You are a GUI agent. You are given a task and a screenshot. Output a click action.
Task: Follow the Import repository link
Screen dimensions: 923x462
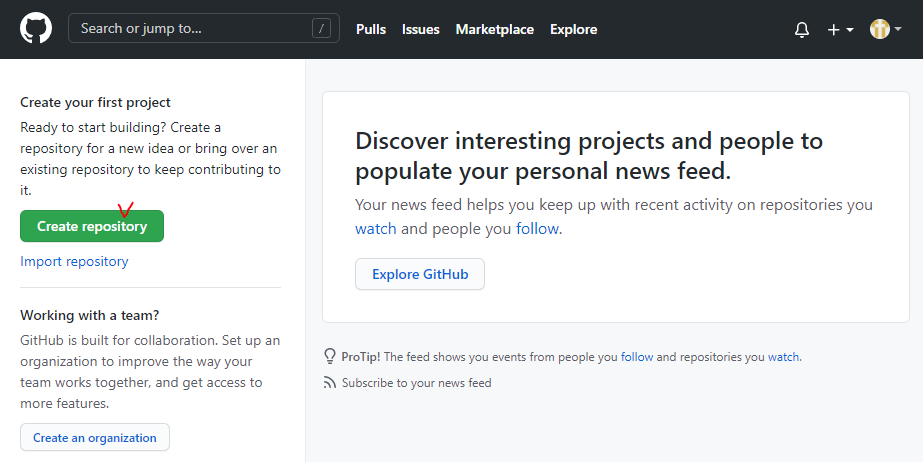(x=74, y=261)
